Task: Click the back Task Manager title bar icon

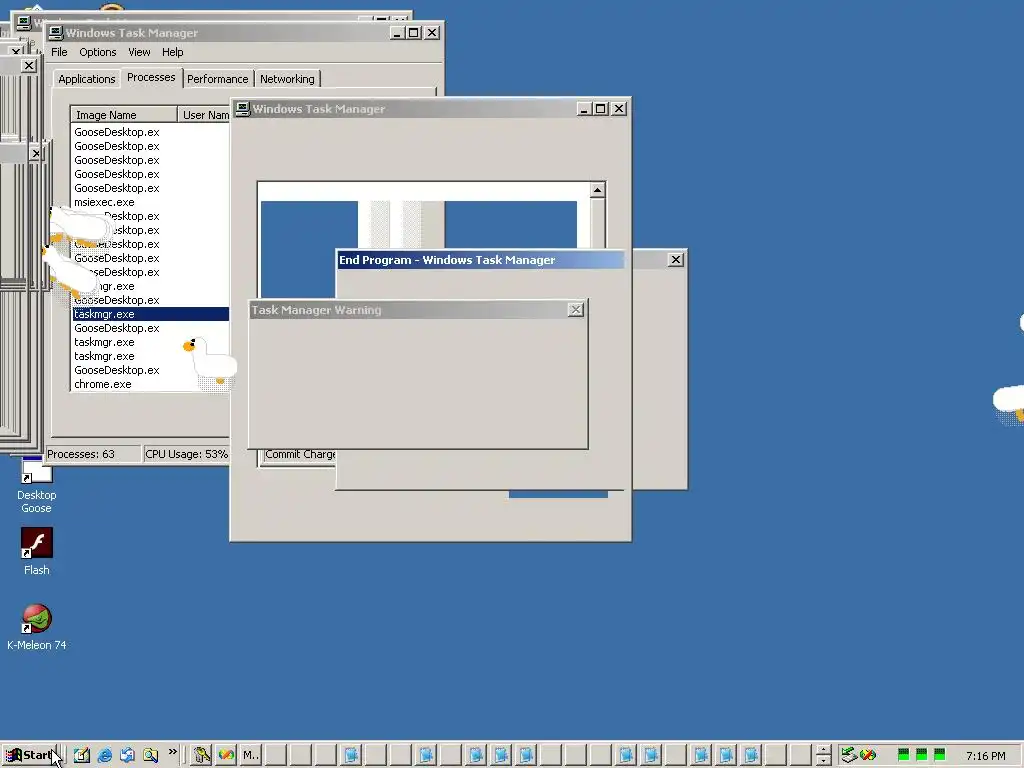Action: 56,33
